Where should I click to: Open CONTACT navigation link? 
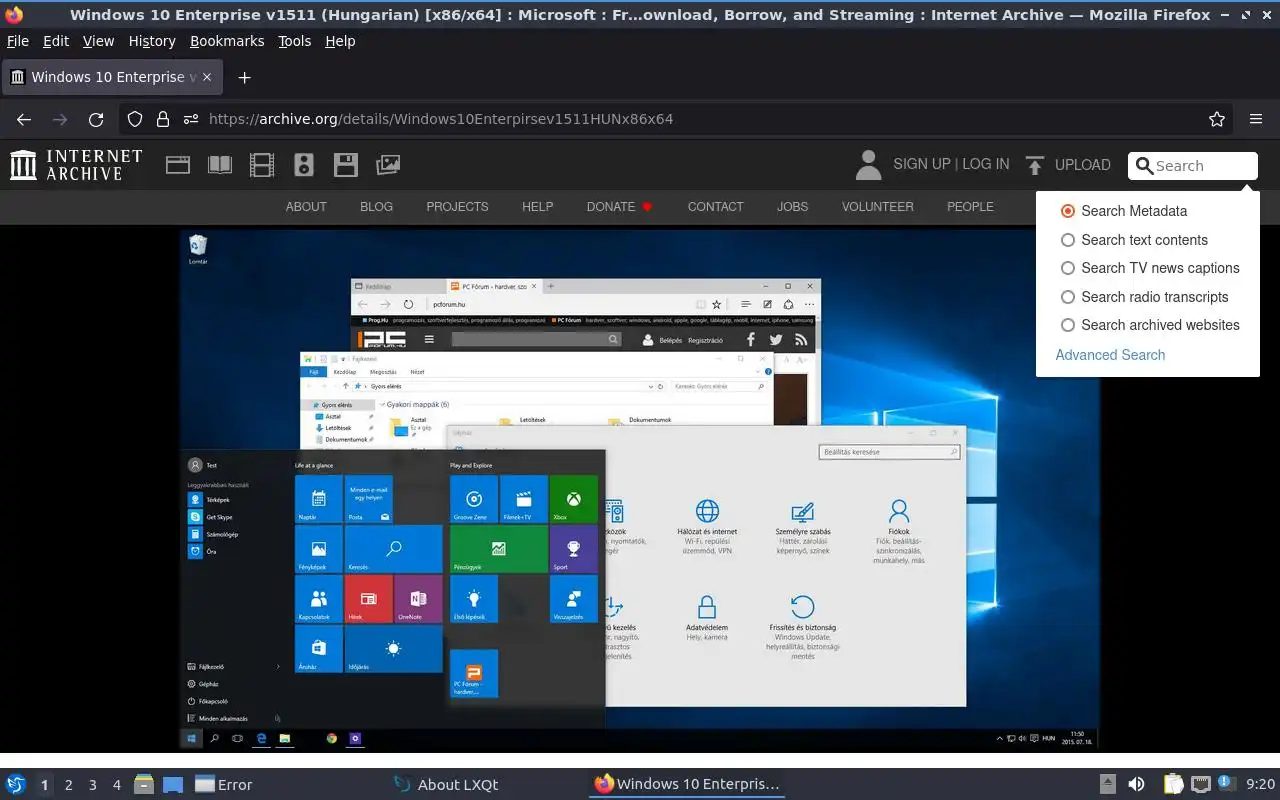pos(715,207)
